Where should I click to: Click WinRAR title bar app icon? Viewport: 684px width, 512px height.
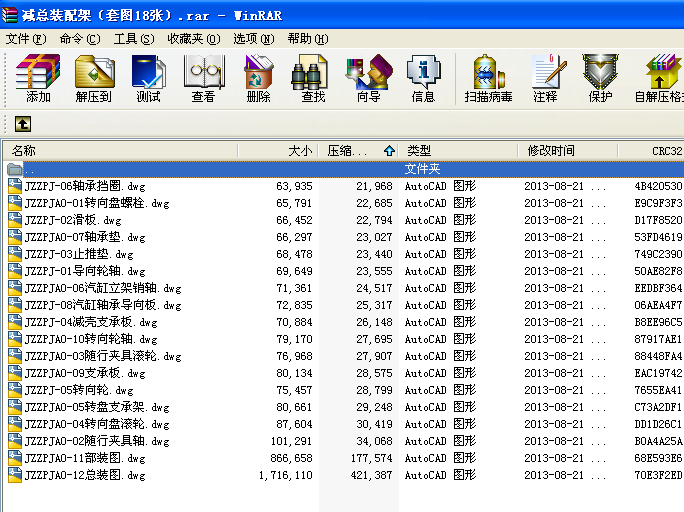[x=10, y=15]
